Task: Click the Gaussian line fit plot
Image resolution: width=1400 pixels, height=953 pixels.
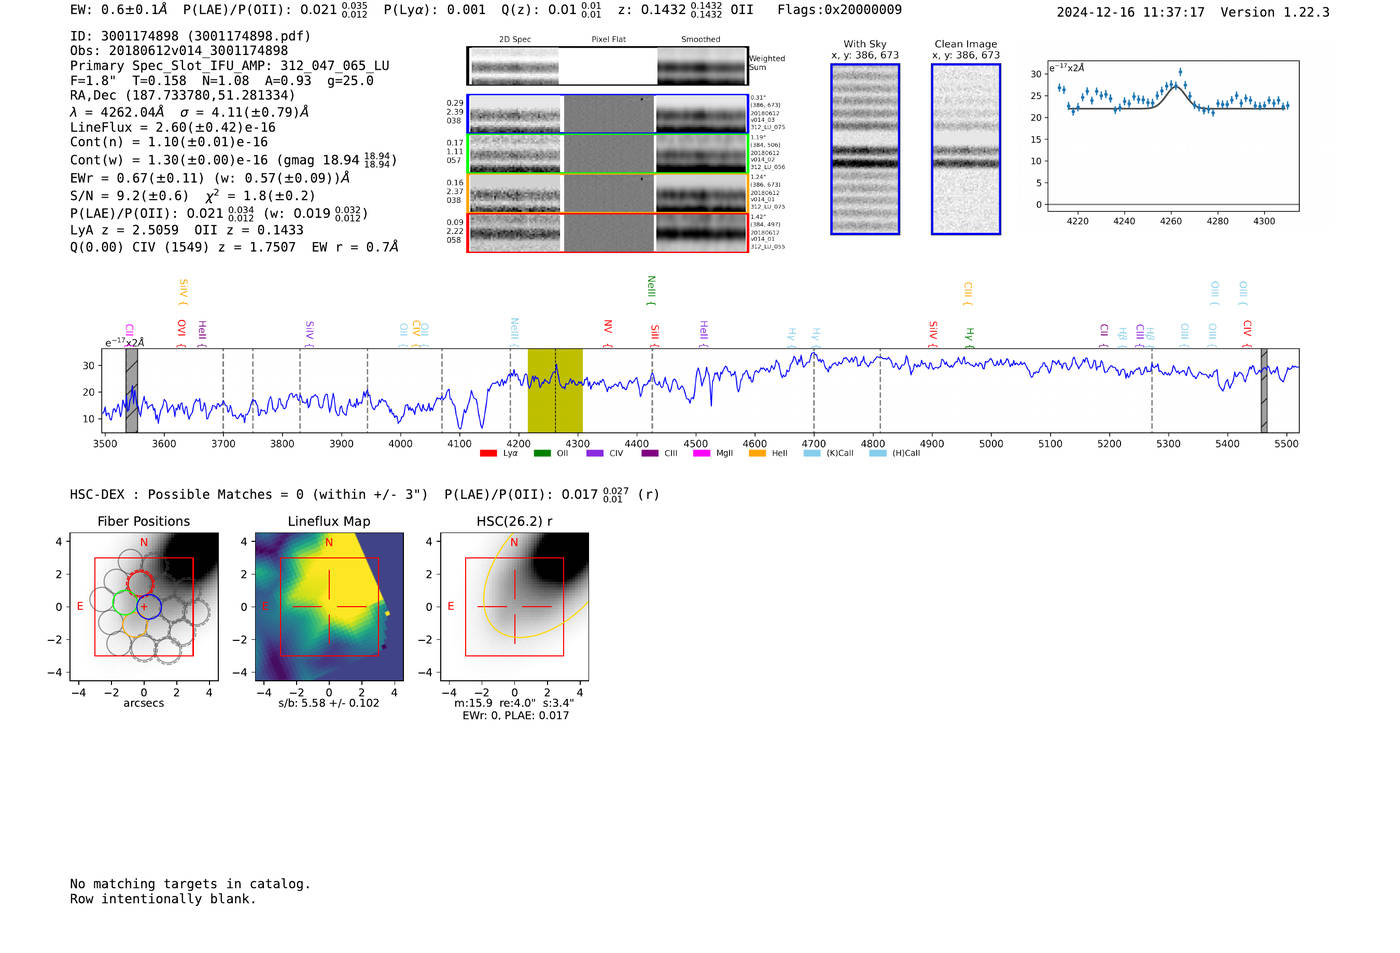Action: click(x=1172, y=136)
